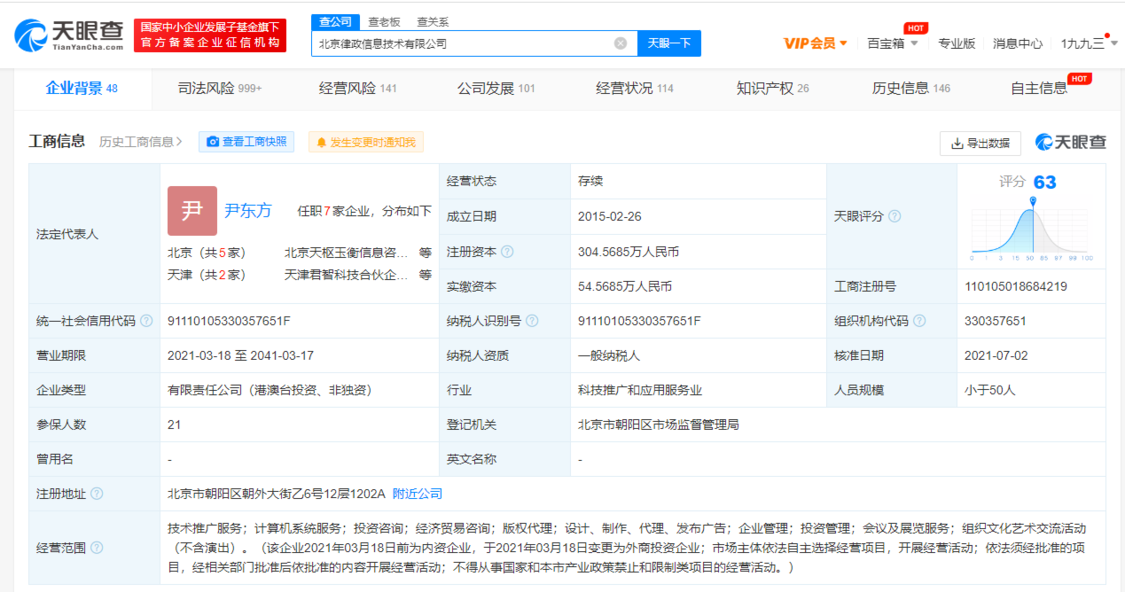Expand the 百宝箱 dropdown menu

893,43
